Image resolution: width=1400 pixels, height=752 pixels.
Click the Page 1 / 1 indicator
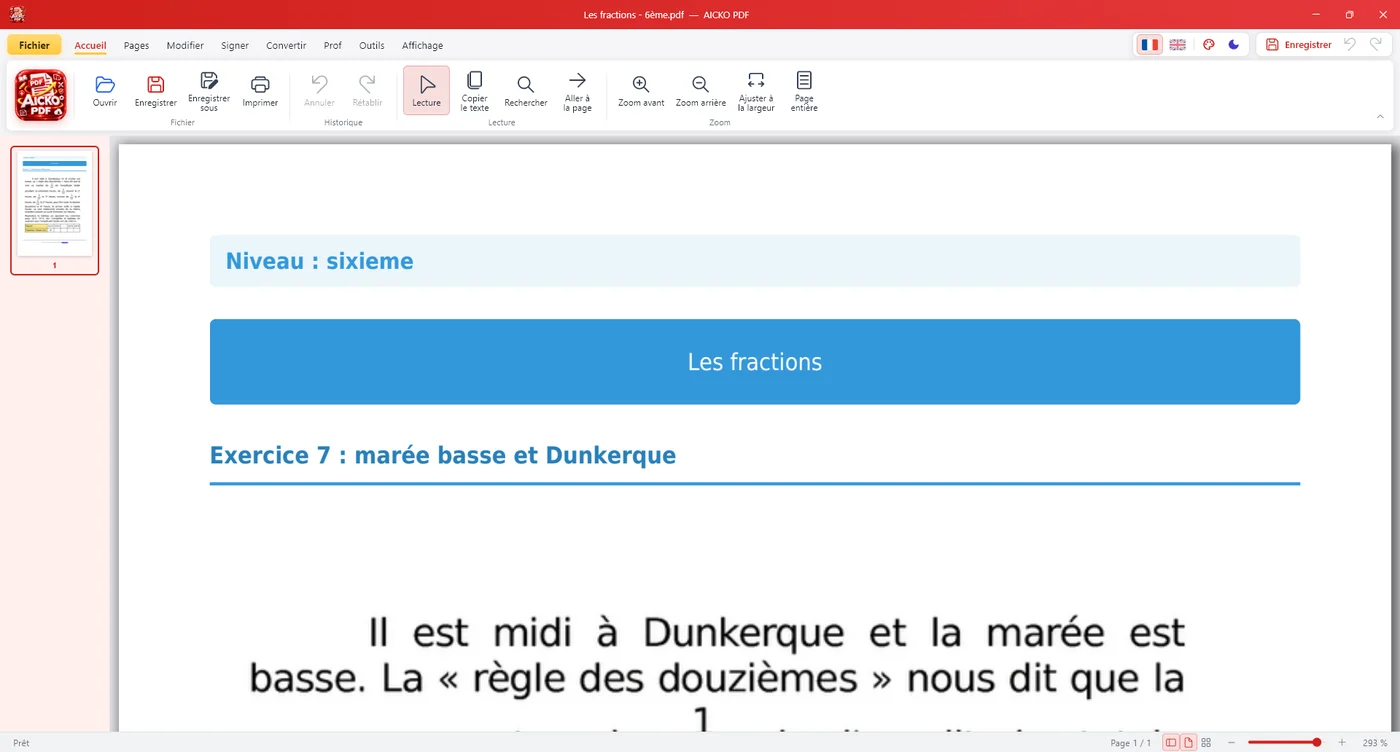pyautogui.click(x=1130, y=743)
